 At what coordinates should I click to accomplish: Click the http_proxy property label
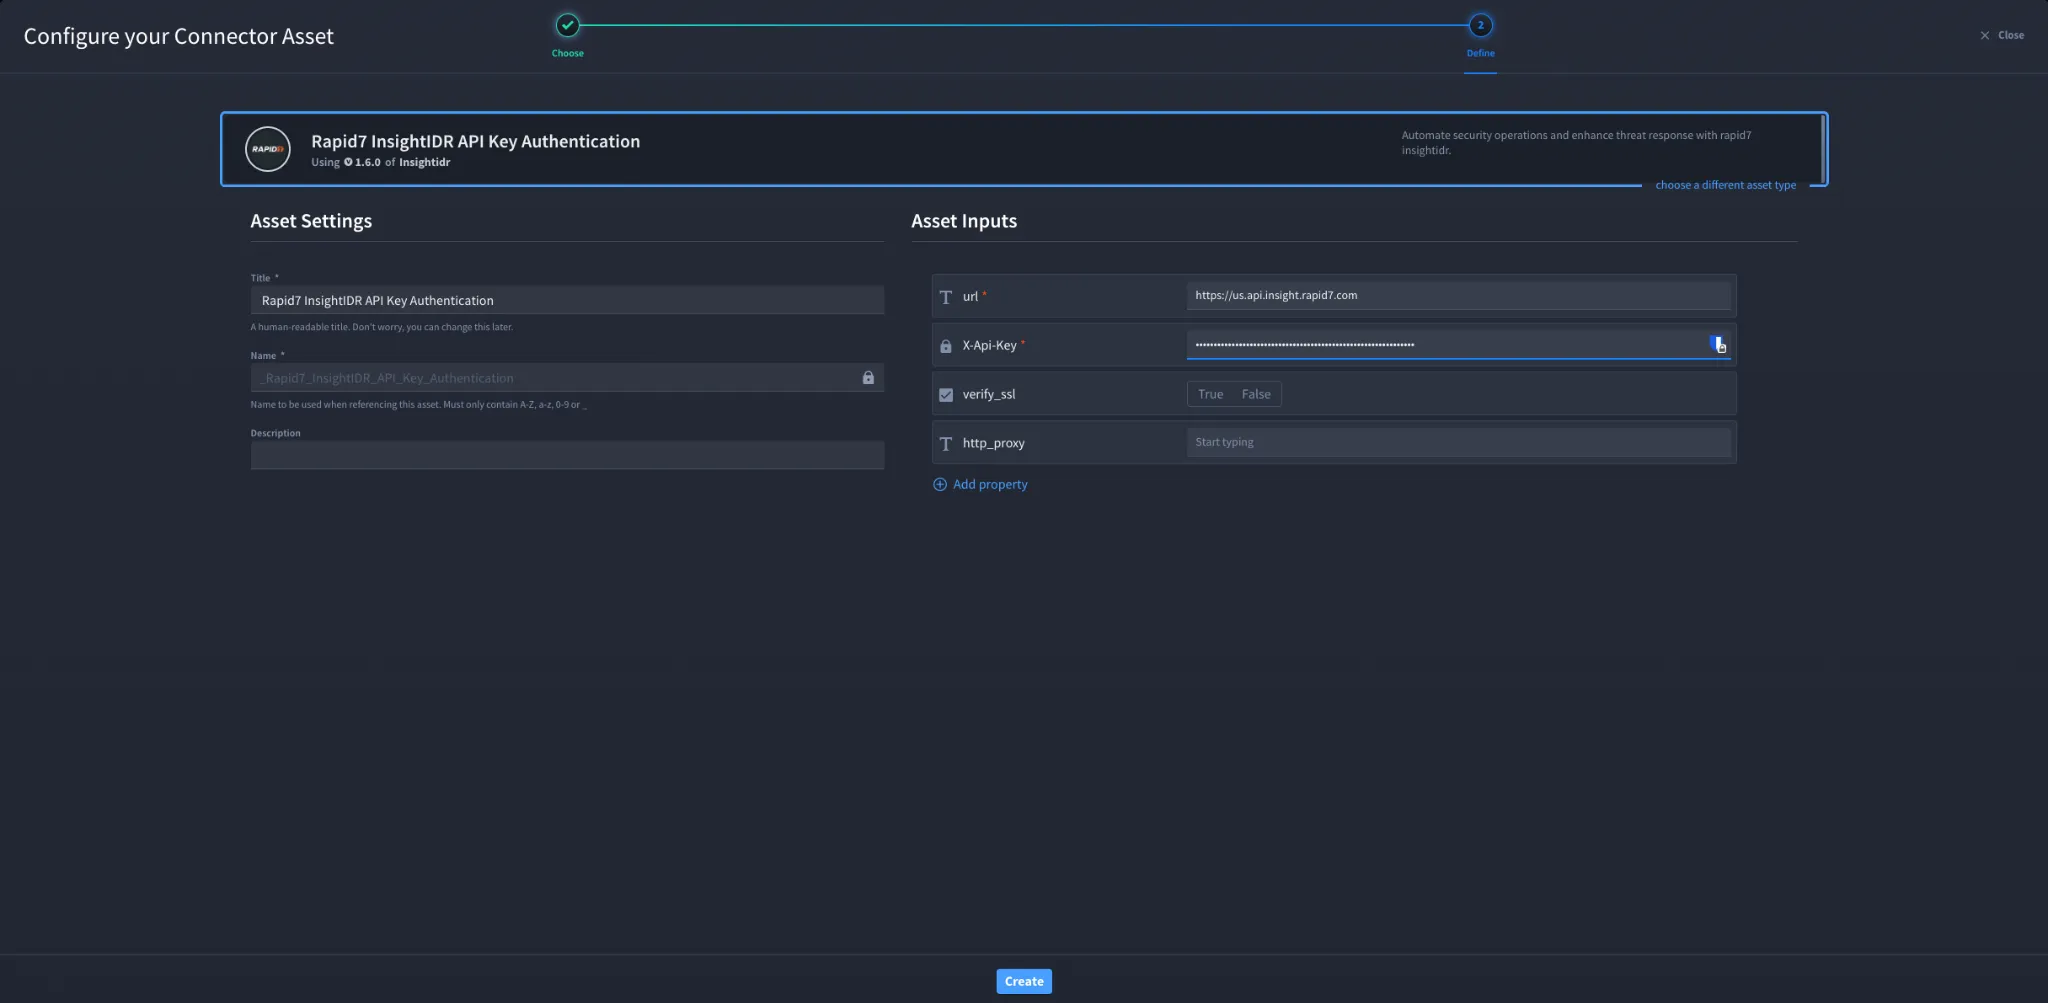(x=993, y=443)
